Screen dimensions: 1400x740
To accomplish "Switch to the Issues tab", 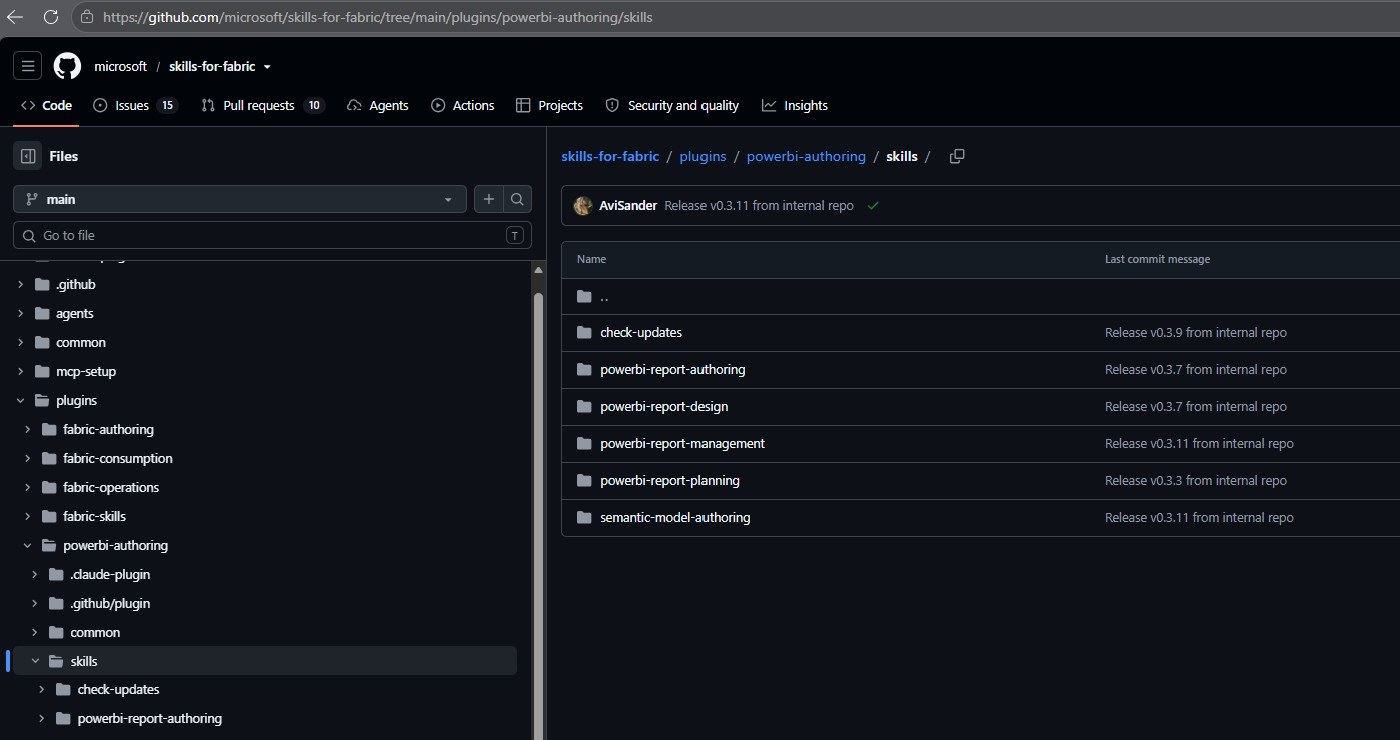I will coord(135,105).
